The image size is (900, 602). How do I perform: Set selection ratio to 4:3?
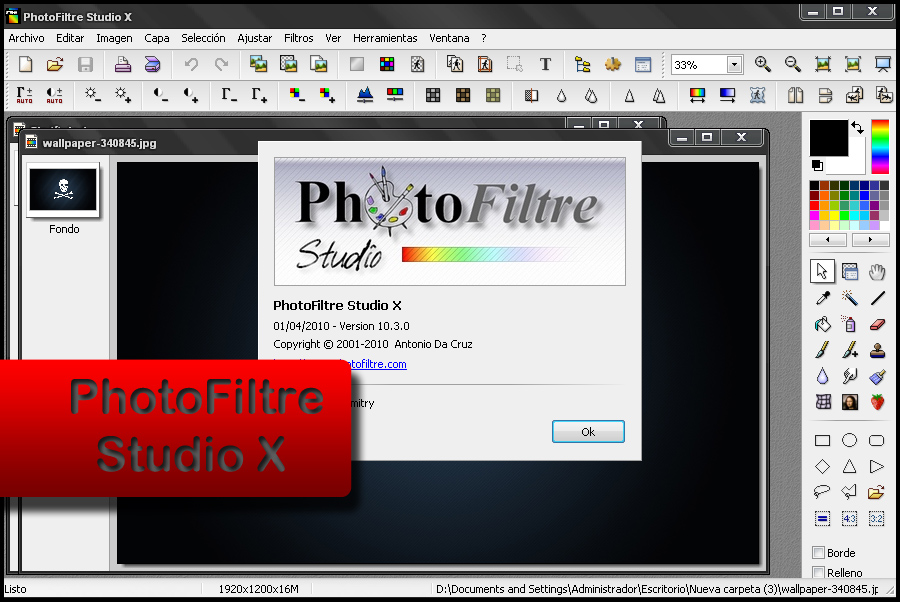click(849, 519)
